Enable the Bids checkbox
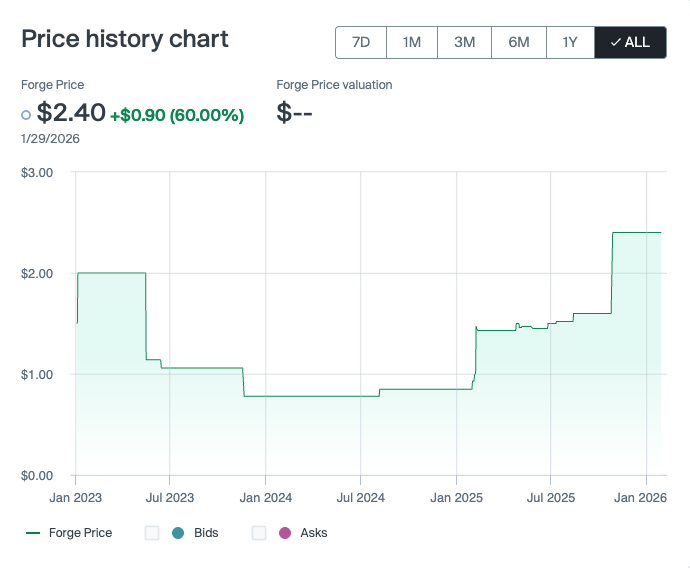Image resolution: width=690 pixels, height=568 pixels. click(x=152, y=533)
